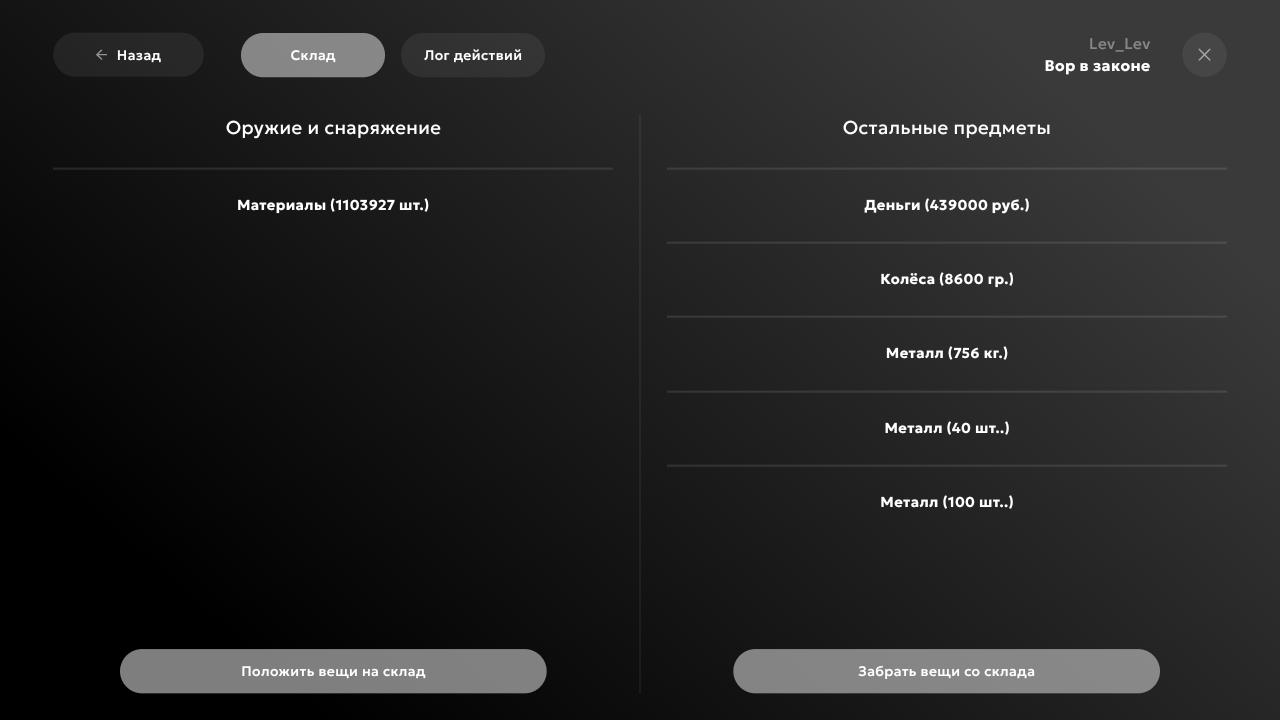Select Деньги (439000 руб.) entry
This screenshot has width=1280, height=720.
click(946, 205)
